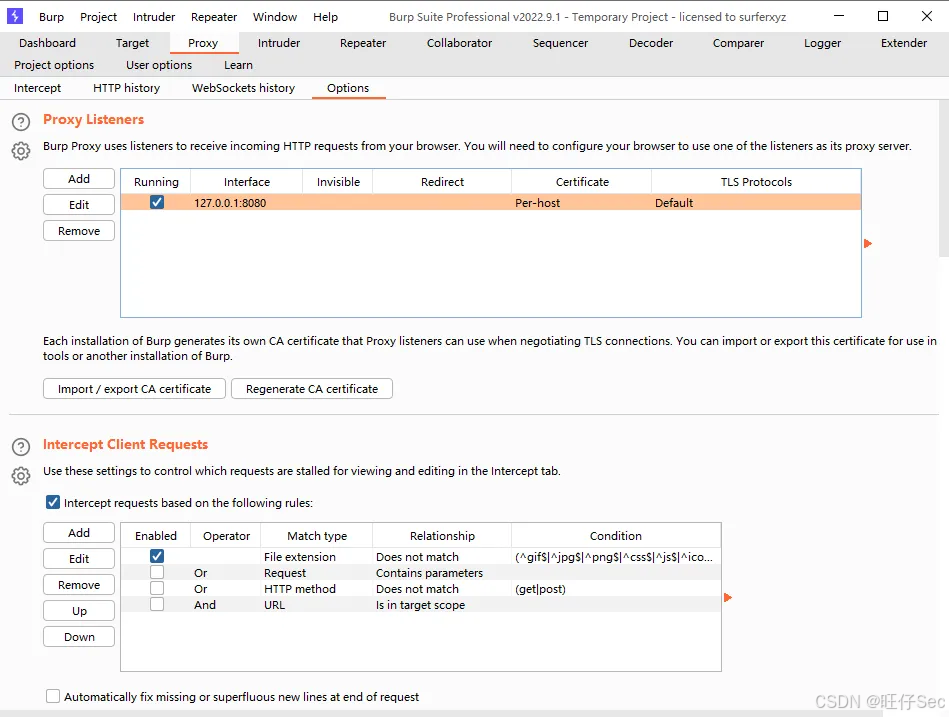Open help for Intercept Client Requests

[21, 447]
